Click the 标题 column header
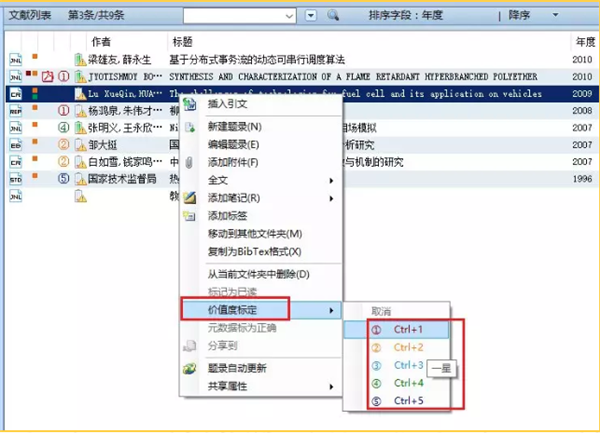 click(x=183, y=42)
